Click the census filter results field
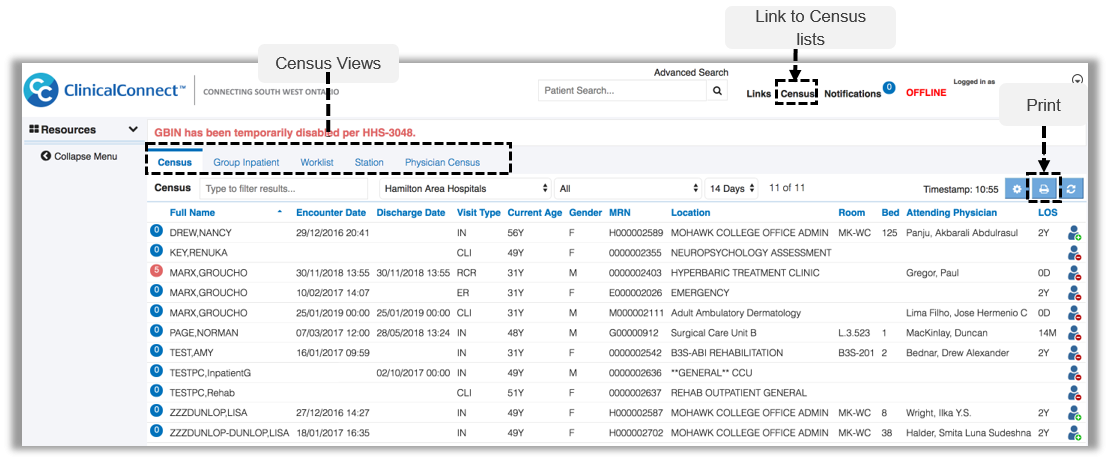Image resolution: width=1110 pixels, height=461 pixels. (x=285, y=188)
